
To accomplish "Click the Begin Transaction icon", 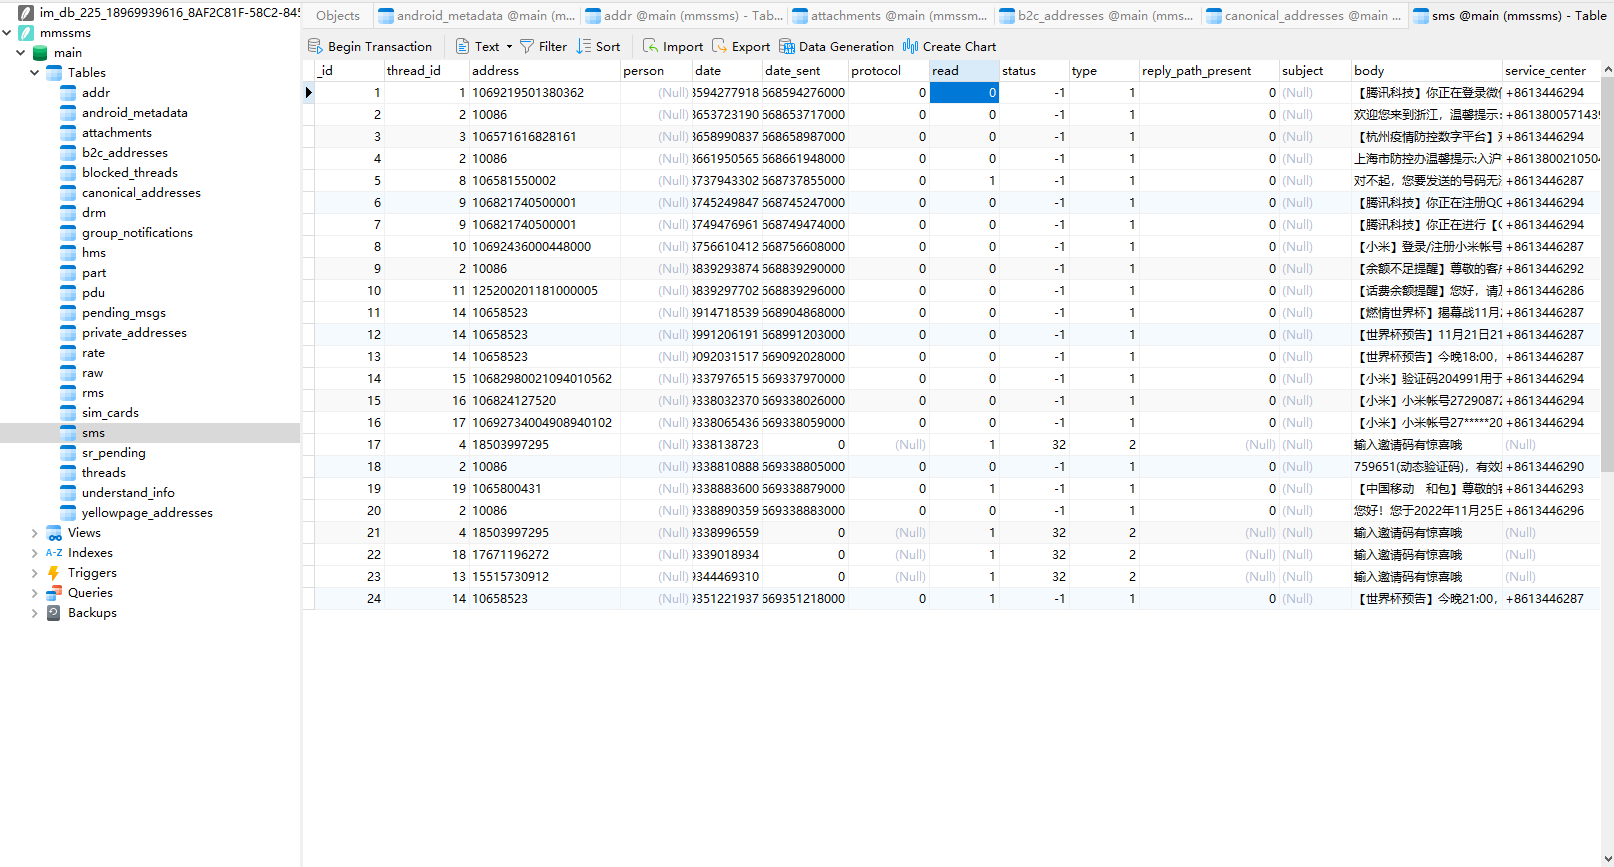I will click(x=315, y=46).
